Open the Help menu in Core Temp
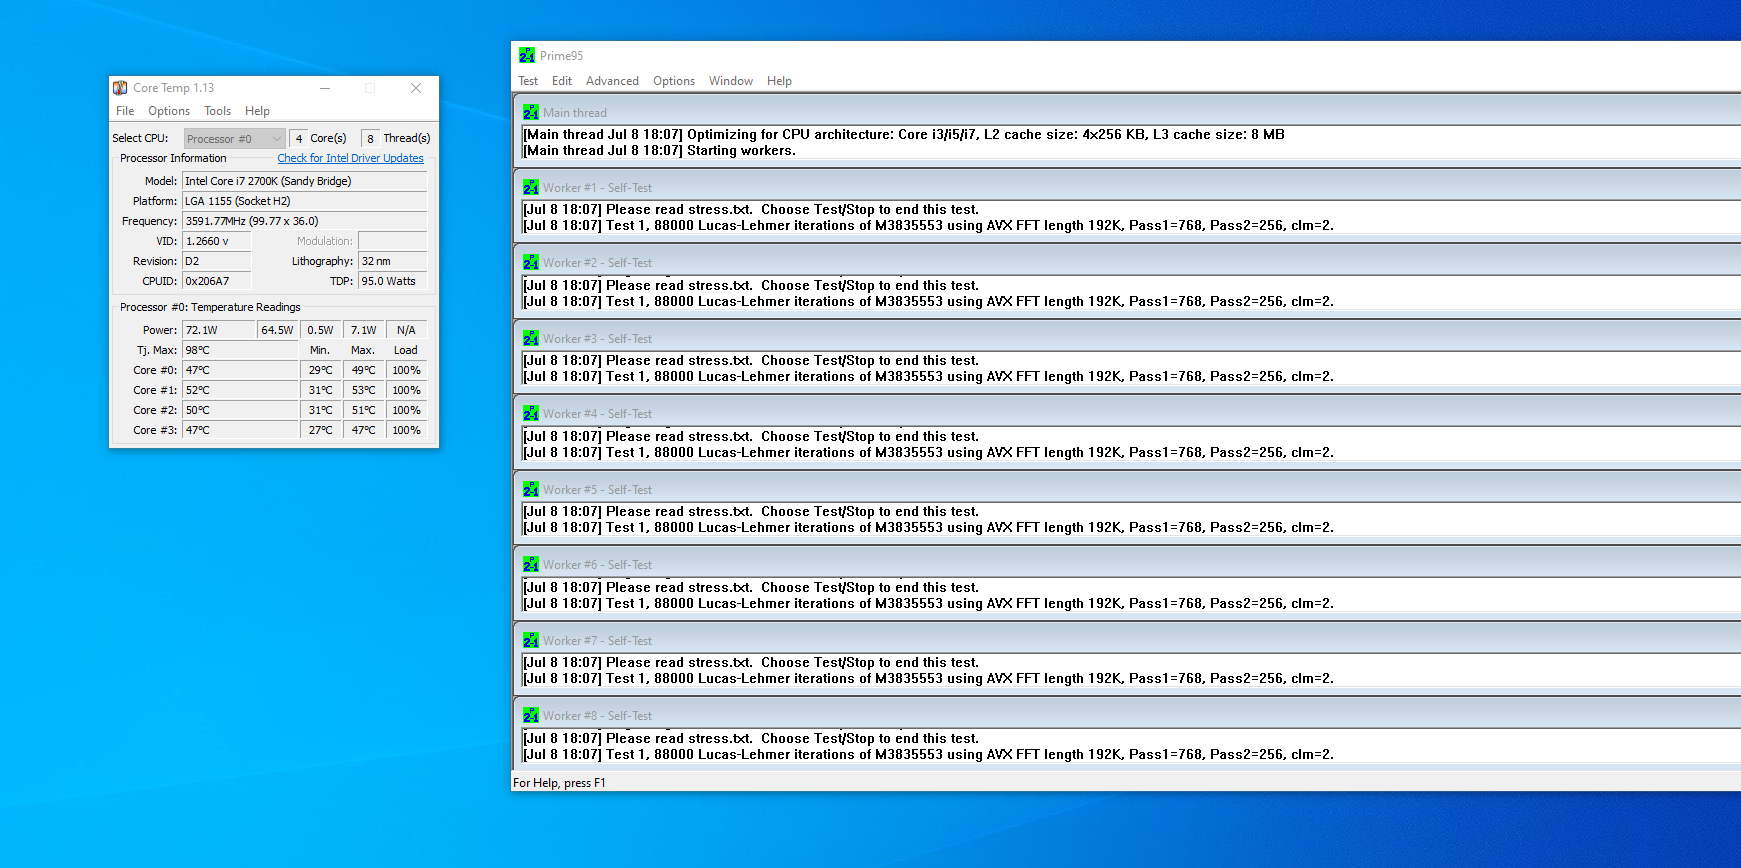 257,111
